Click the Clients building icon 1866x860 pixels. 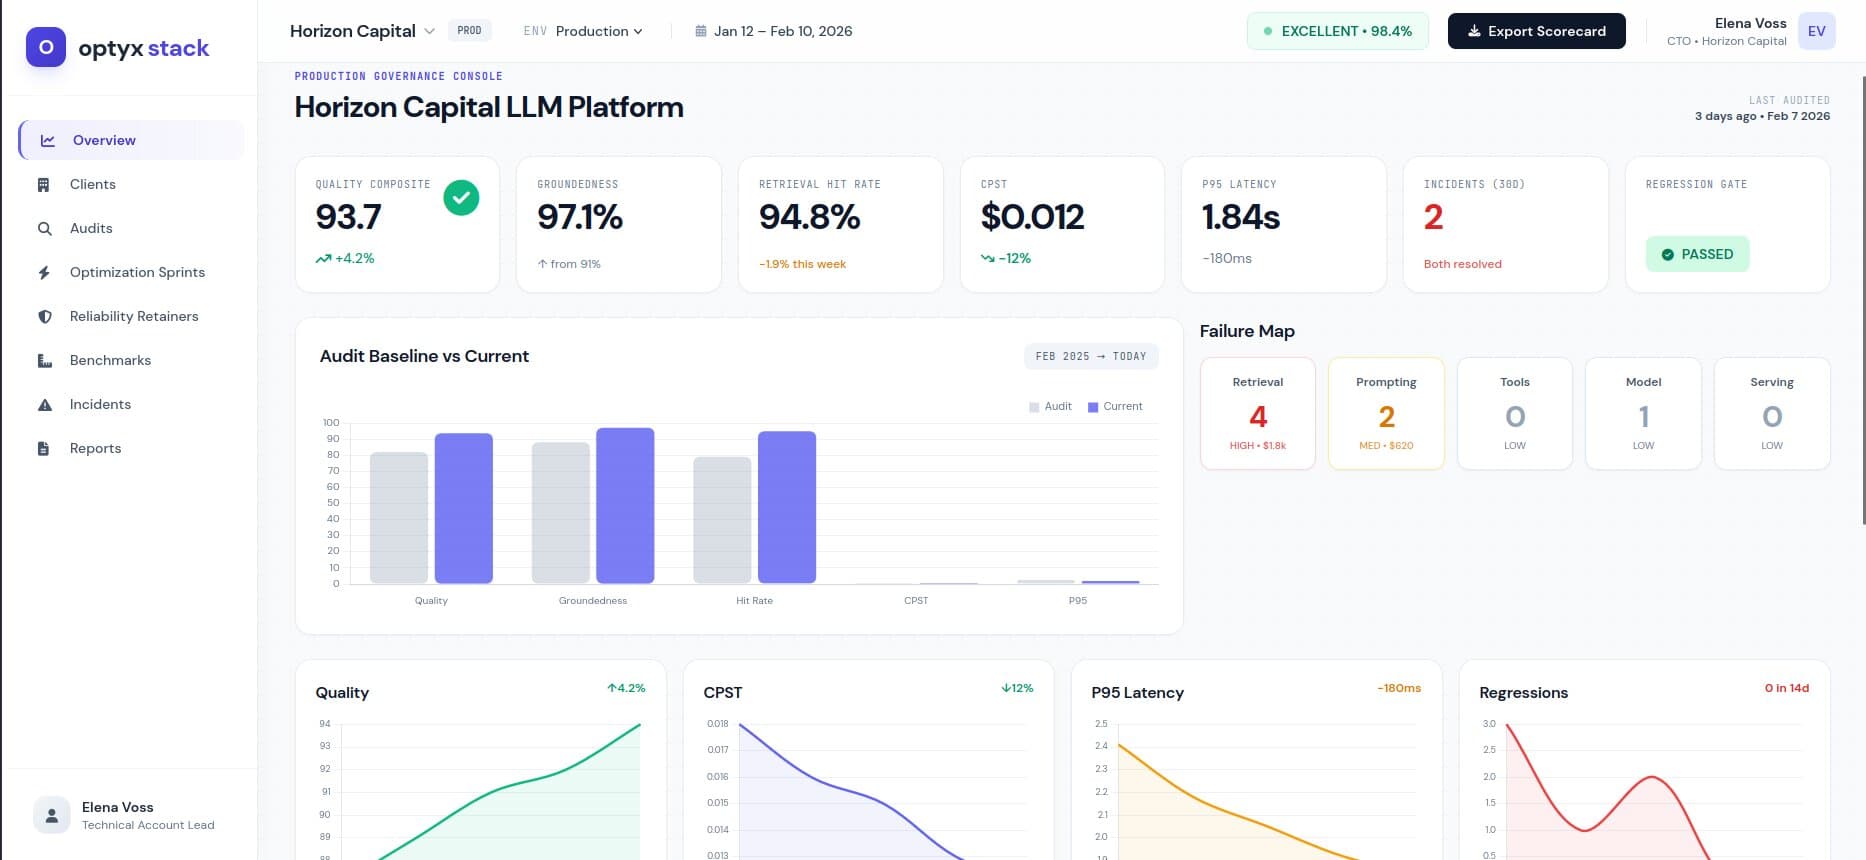44,184
